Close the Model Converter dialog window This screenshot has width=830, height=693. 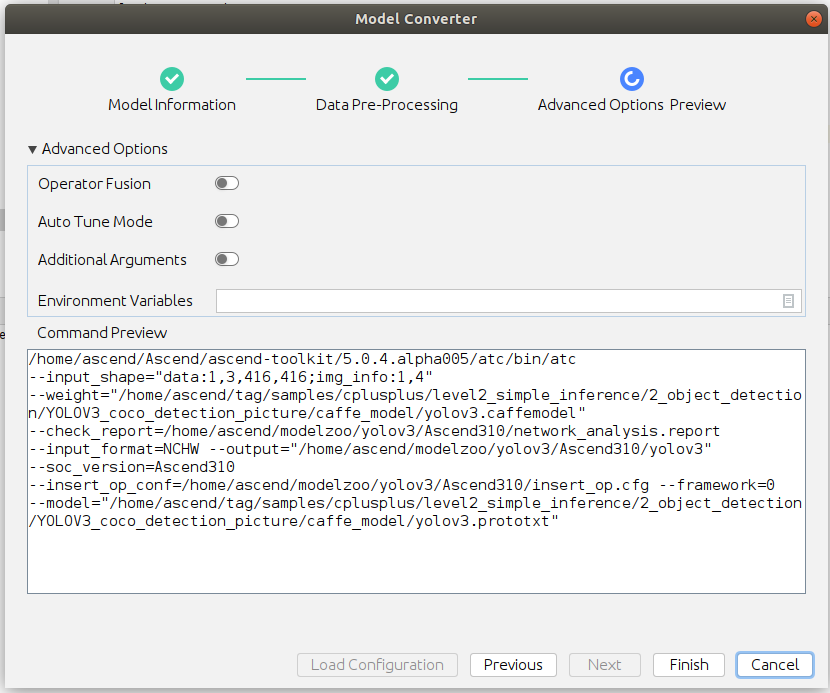tap(814, 19)
